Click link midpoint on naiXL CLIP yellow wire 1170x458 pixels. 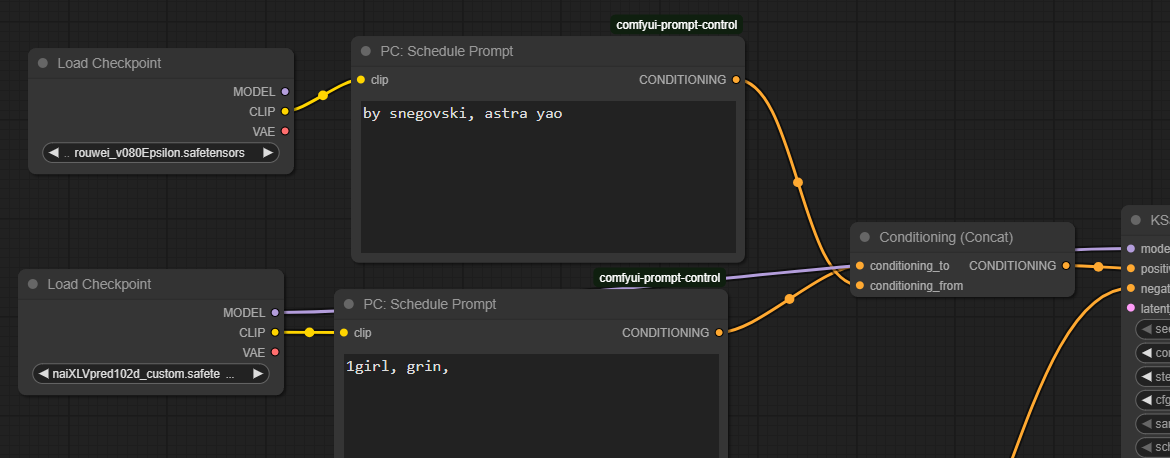pos(309,333)
